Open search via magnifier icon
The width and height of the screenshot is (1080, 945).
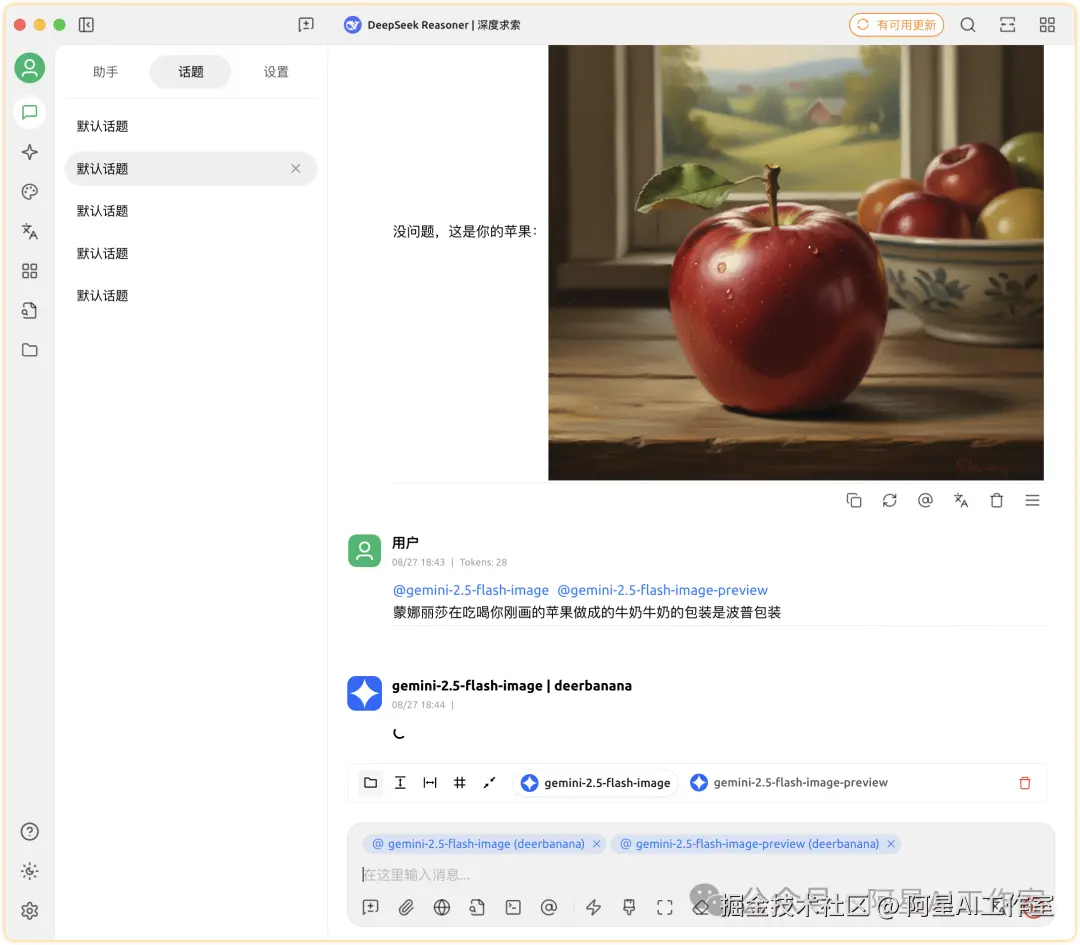968,25
